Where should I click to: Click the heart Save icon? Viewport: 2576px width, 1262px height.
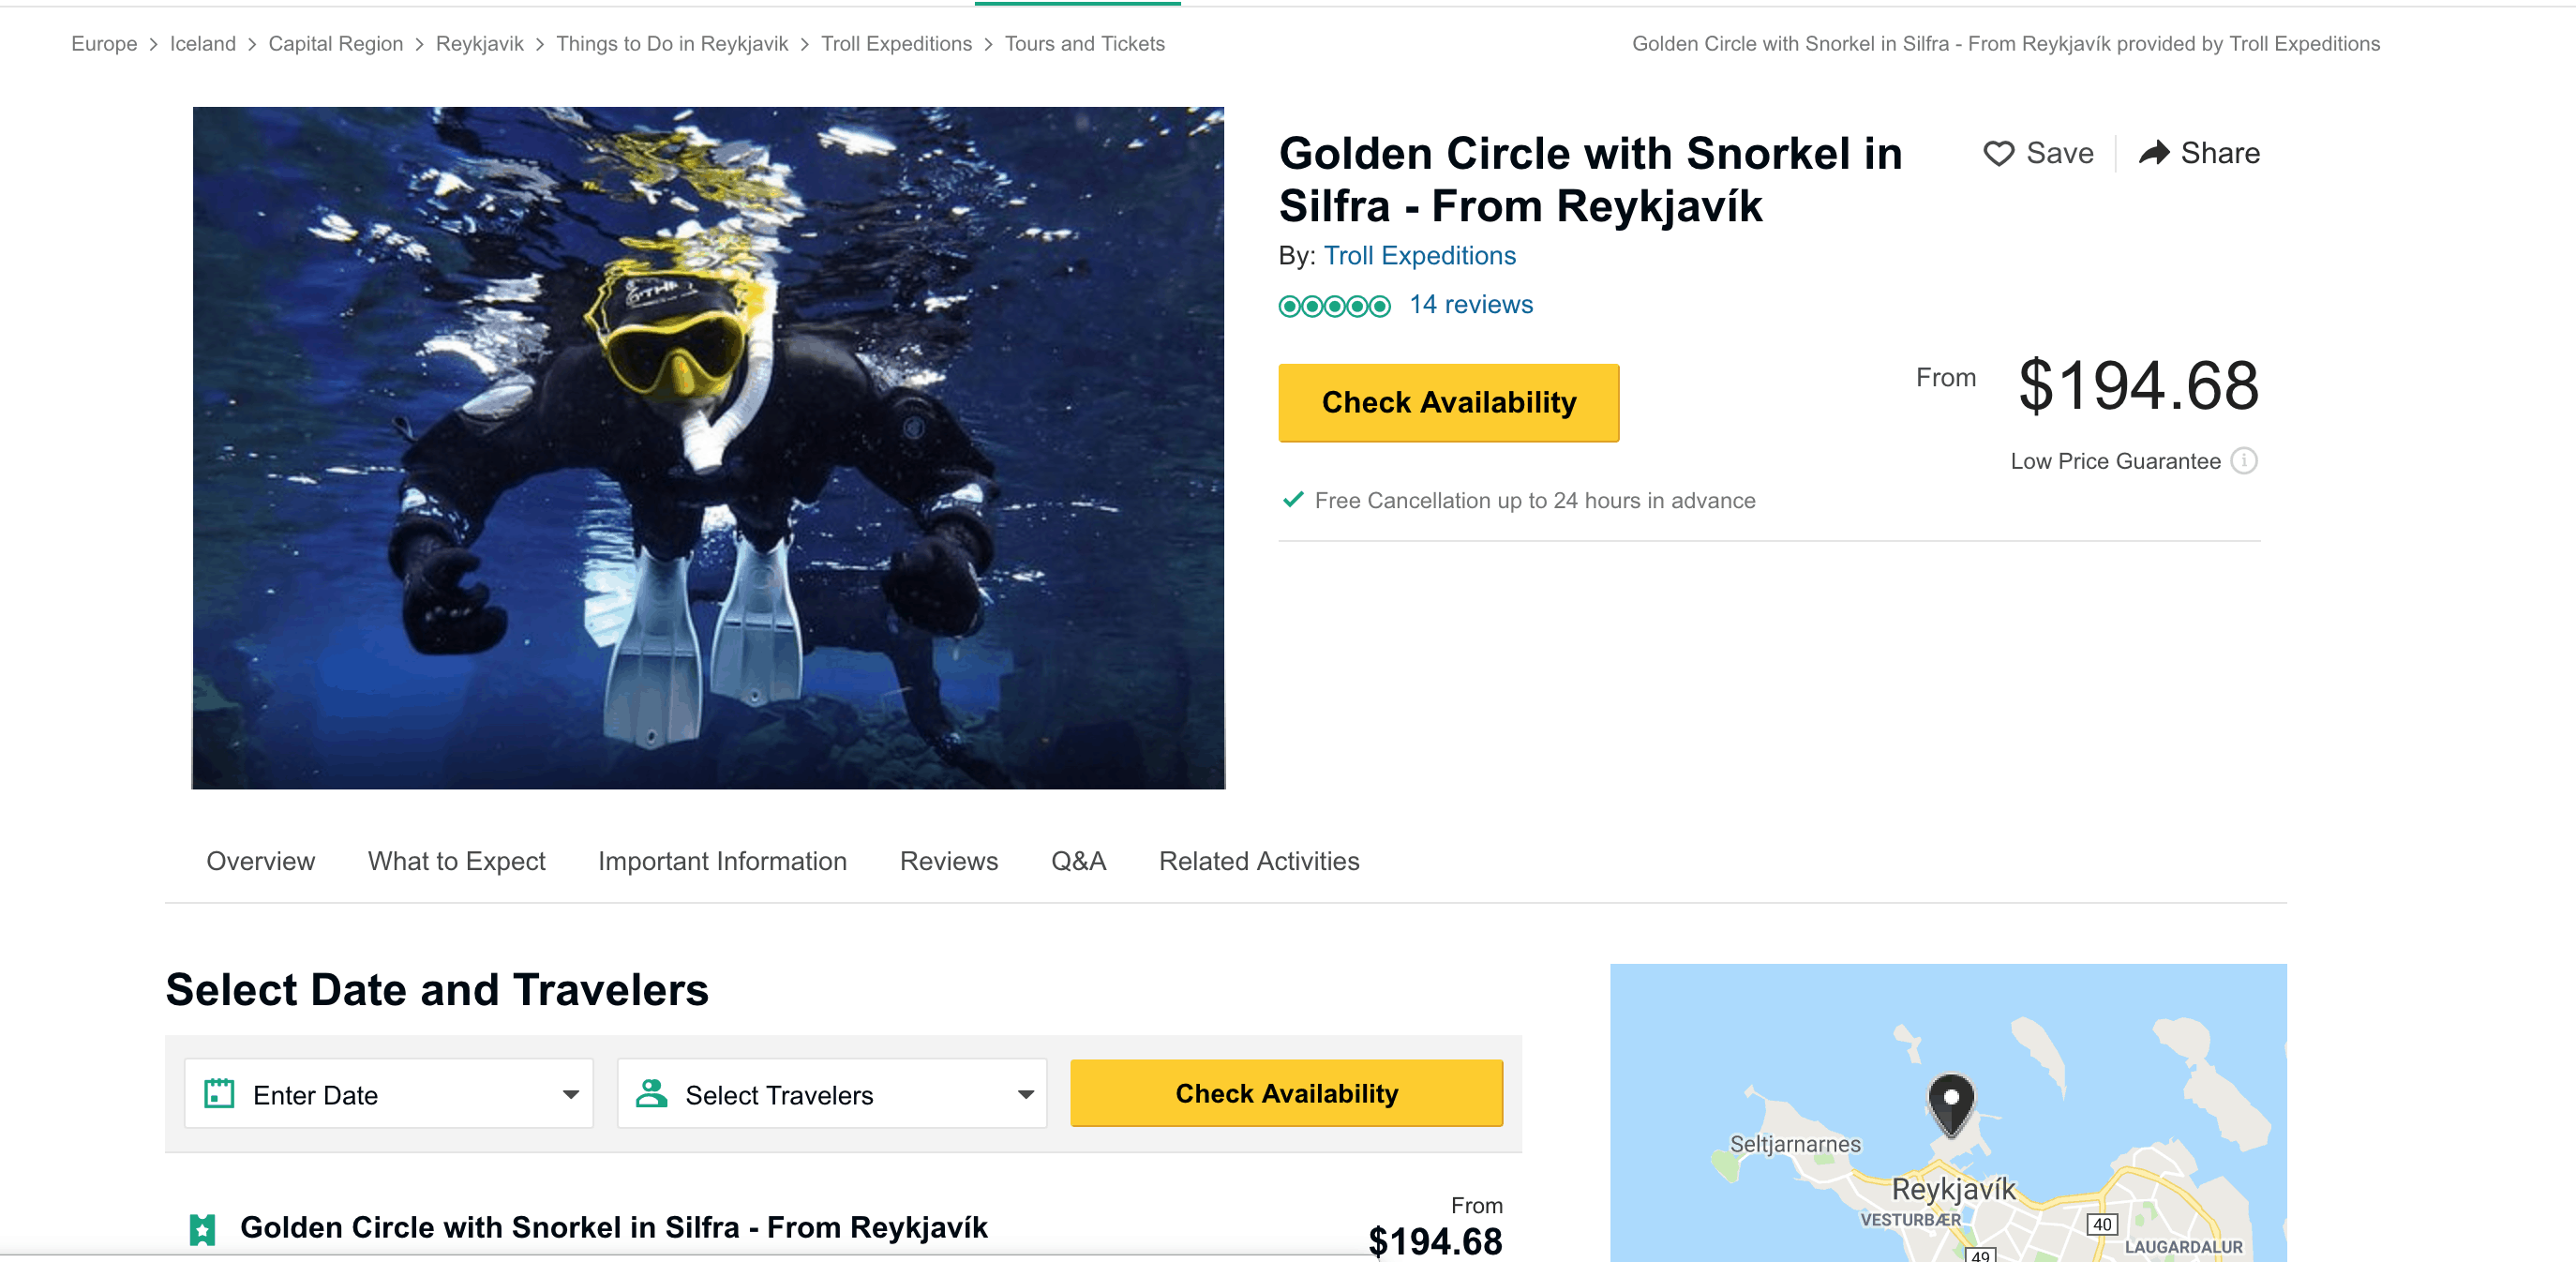[x=1998, y=153]
